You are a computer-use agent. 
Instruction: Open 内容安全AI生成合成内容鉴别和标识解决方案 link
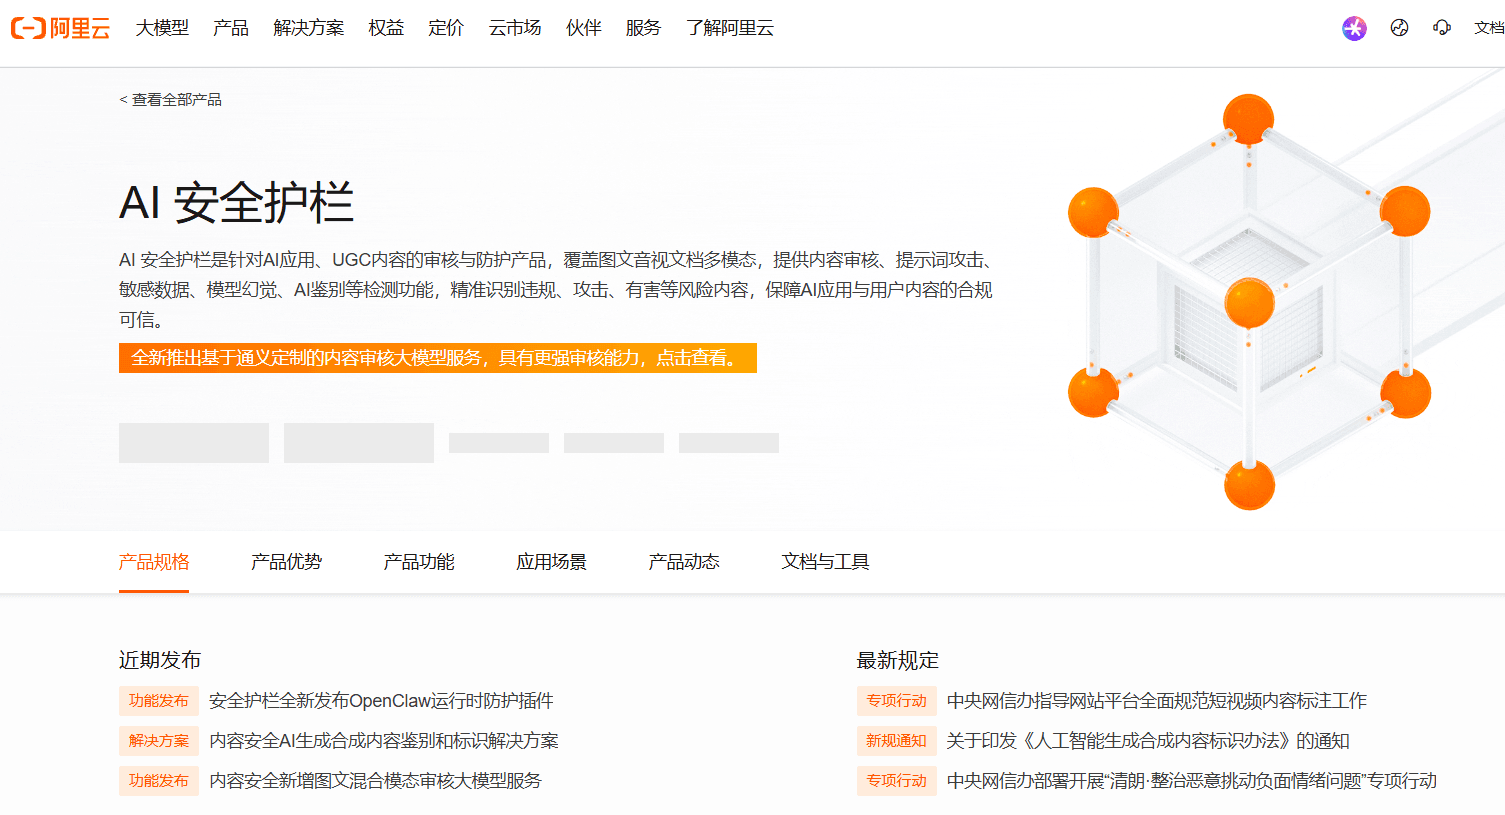pyautogui.click(x=384, y=741)
